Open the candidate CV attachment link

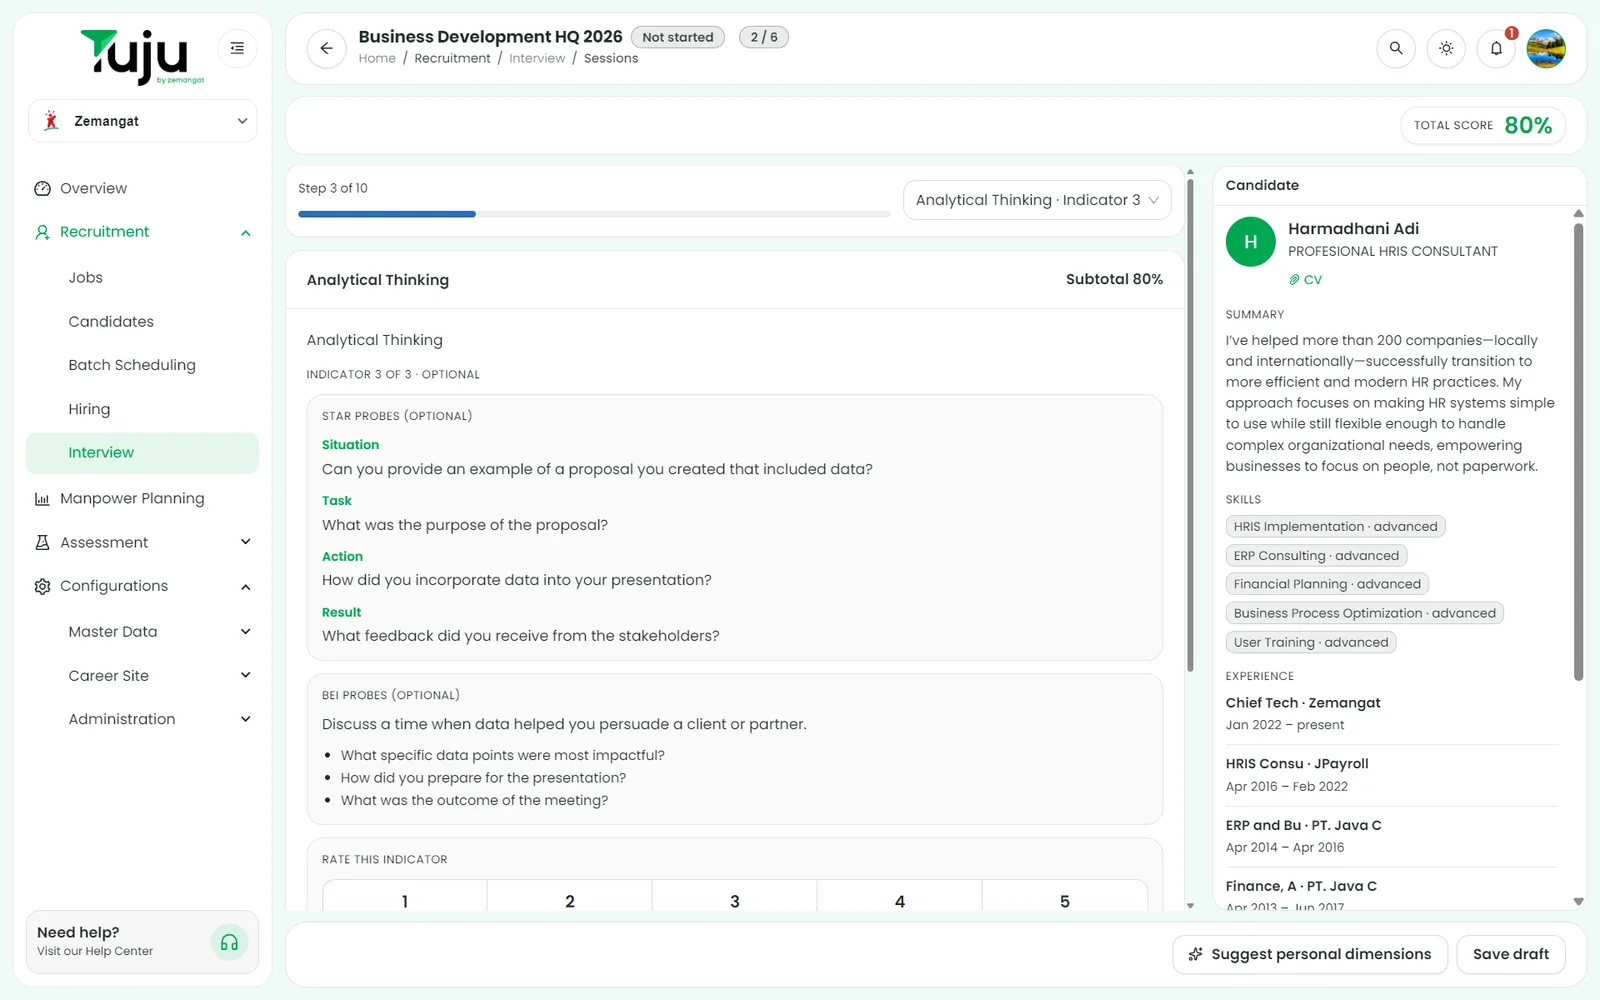pyautogui.click(x=1306, y=280)
